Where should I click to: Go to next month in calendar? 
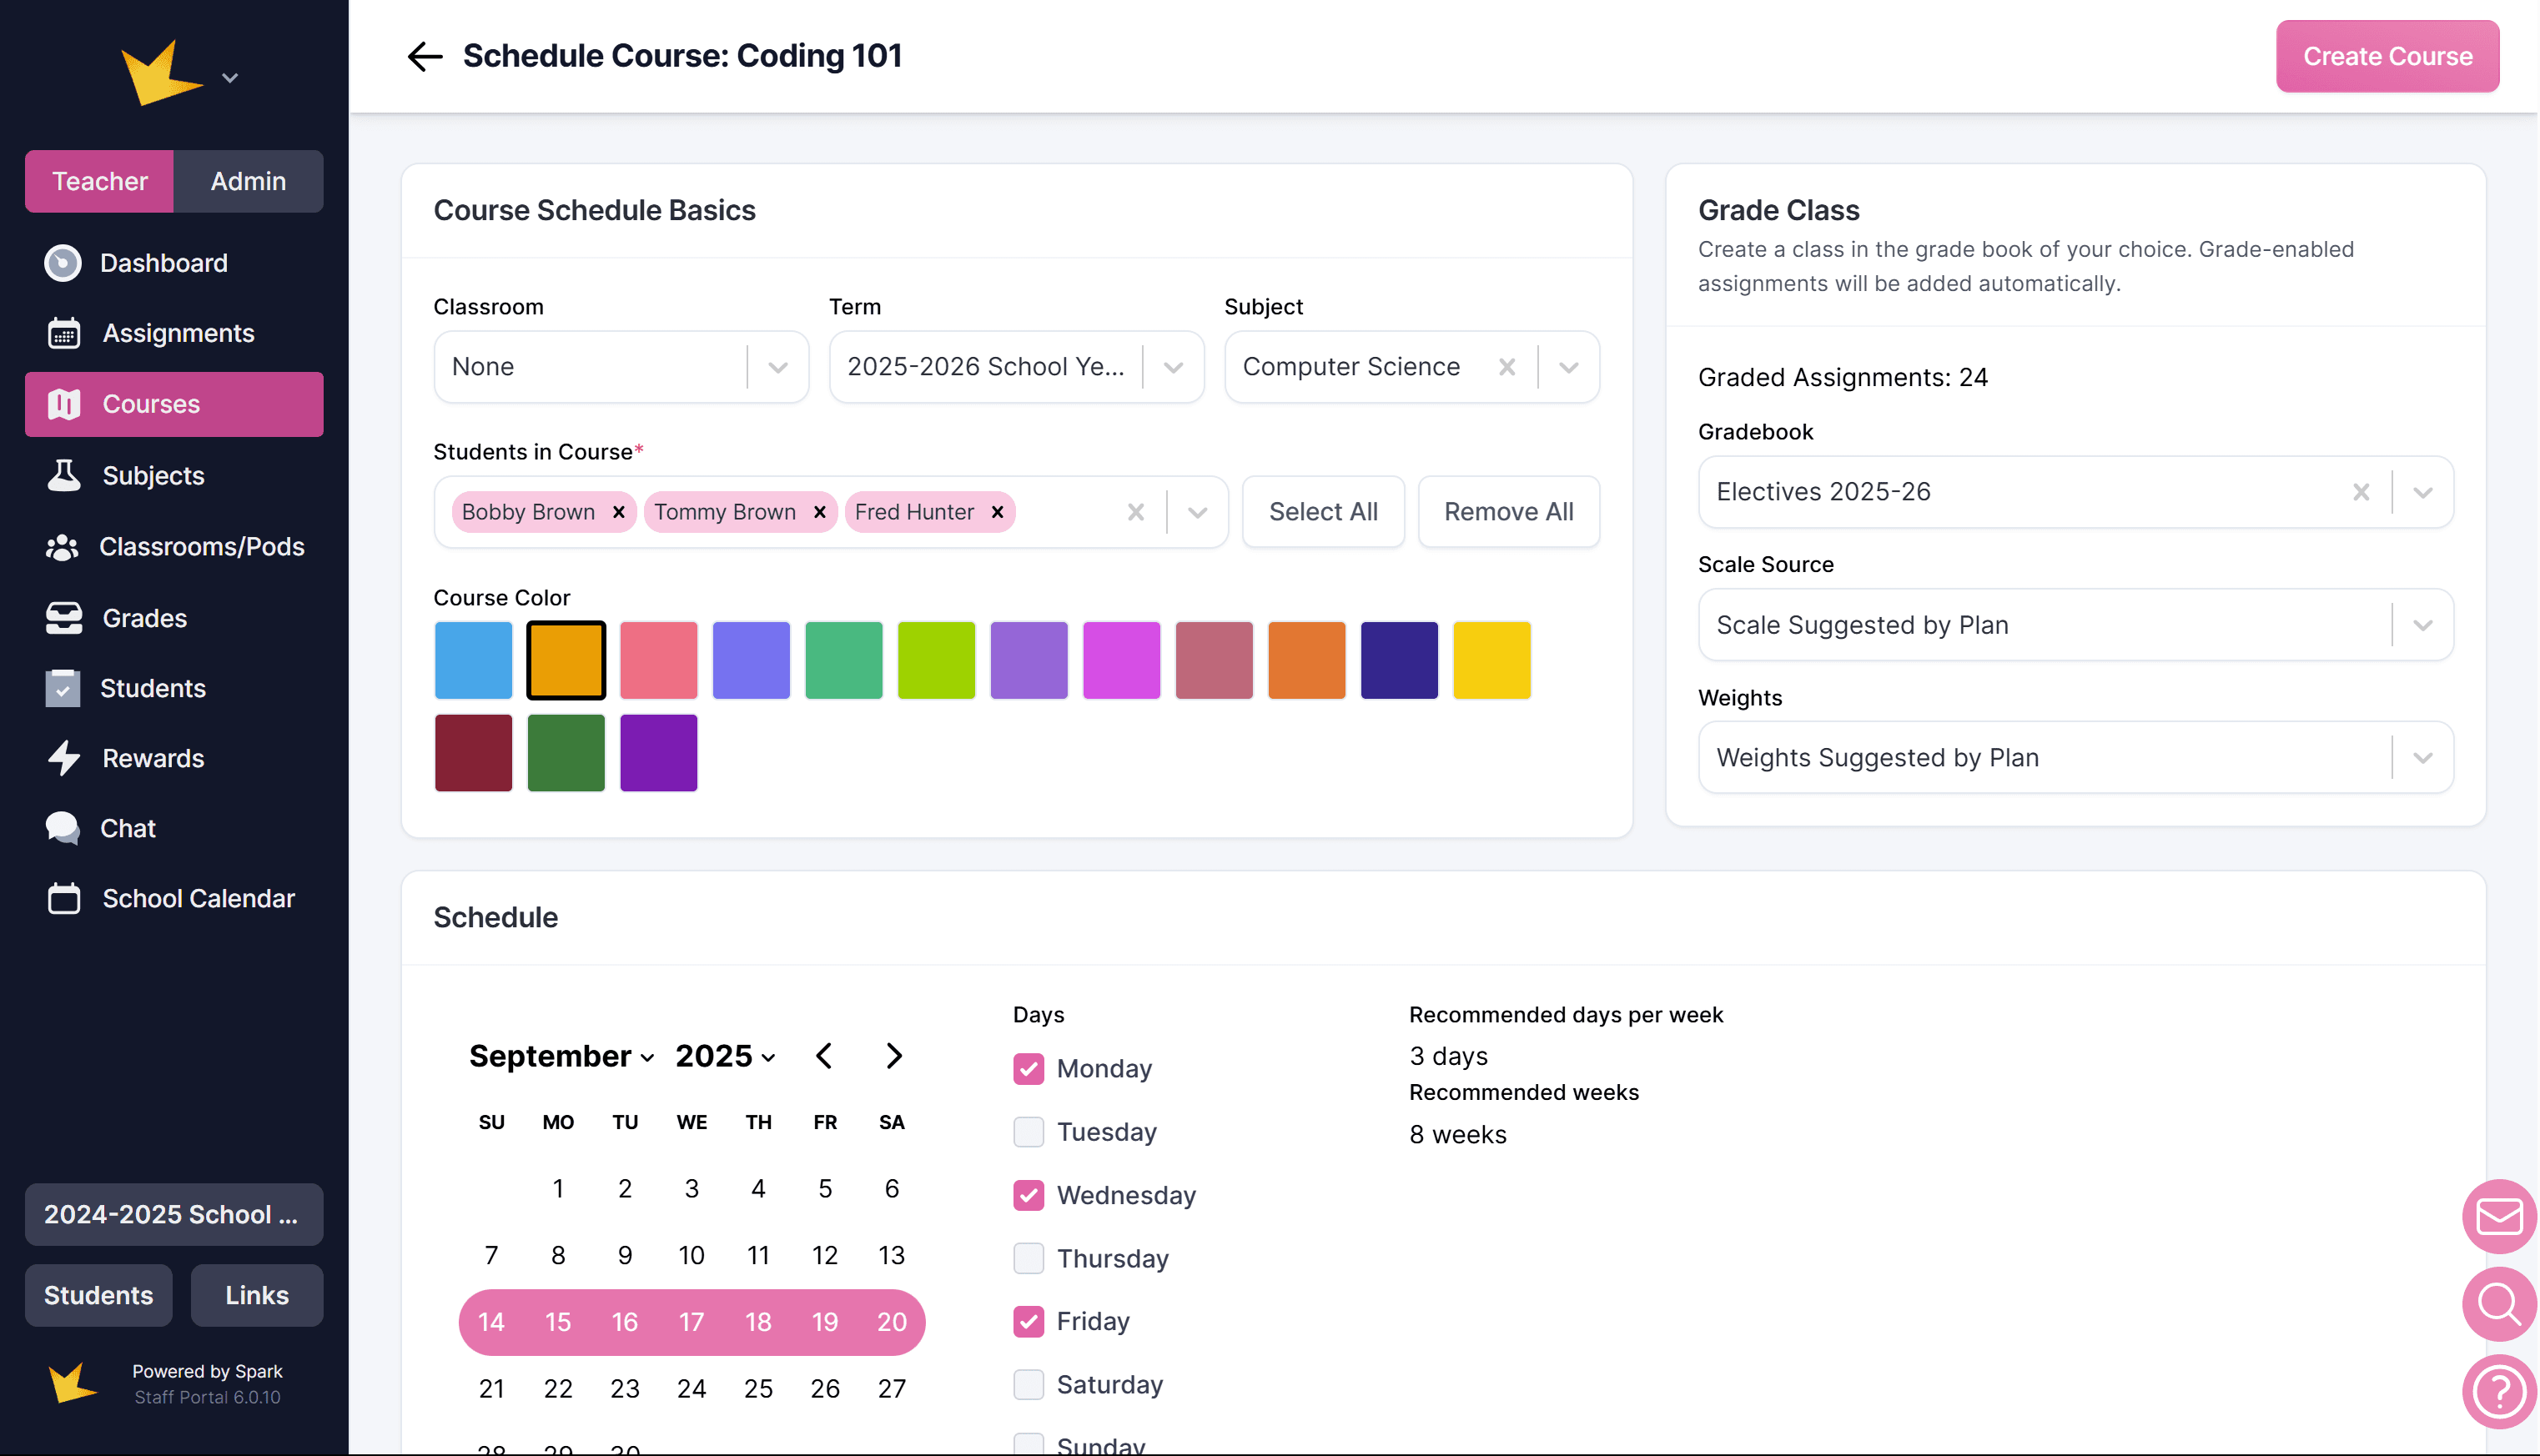pos(894,1056)
